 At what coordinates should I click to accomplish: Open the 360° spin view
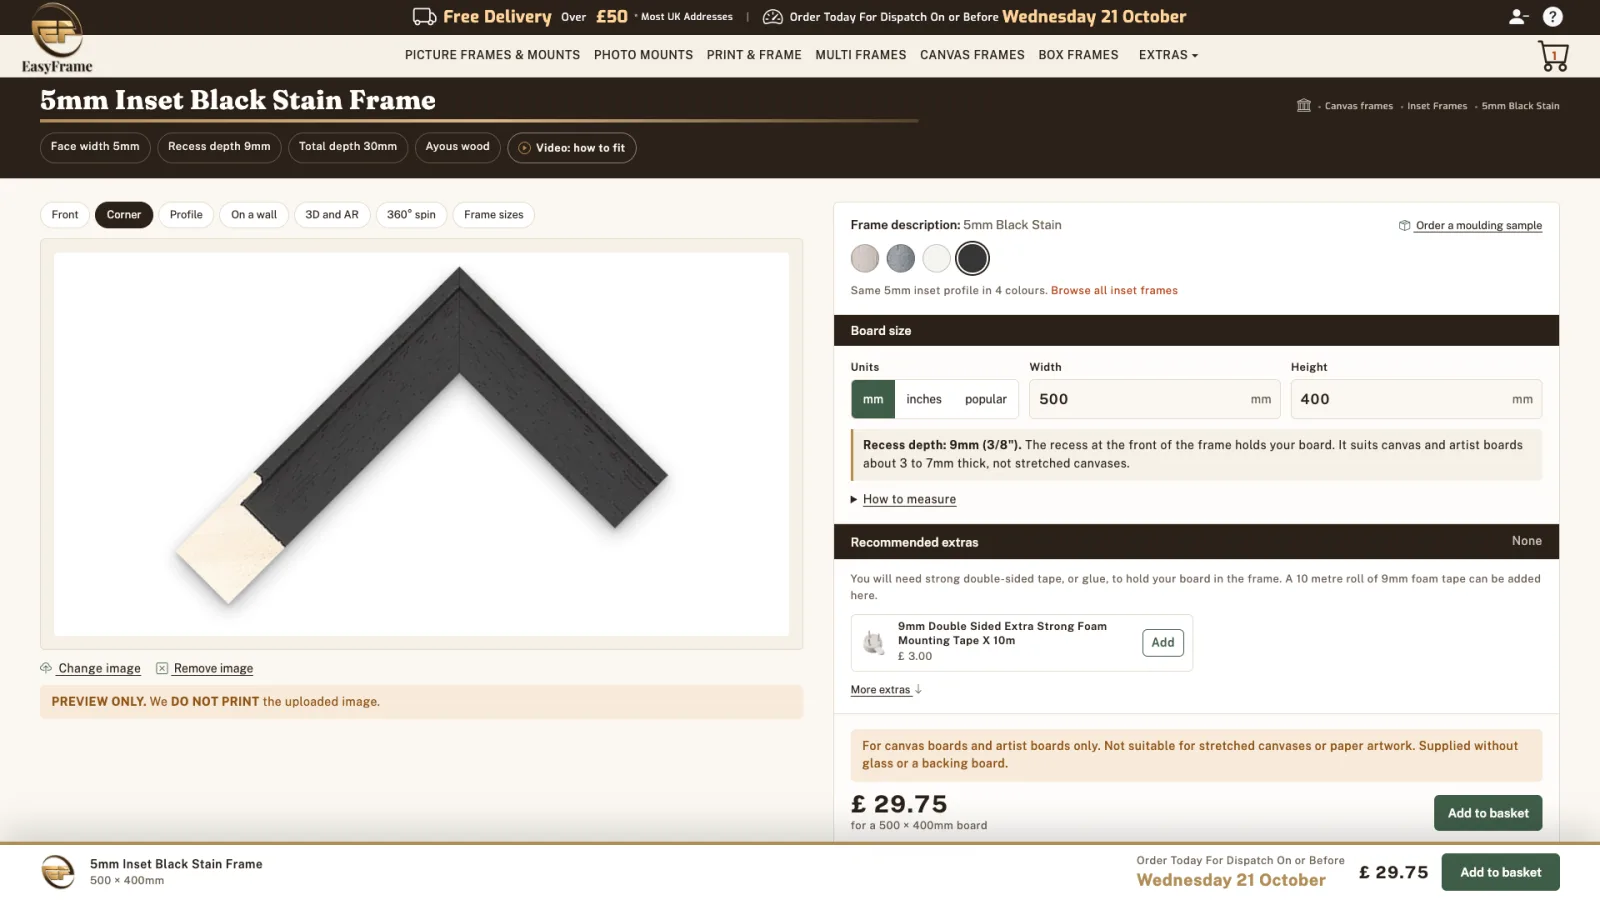click(x=411, y=215)
